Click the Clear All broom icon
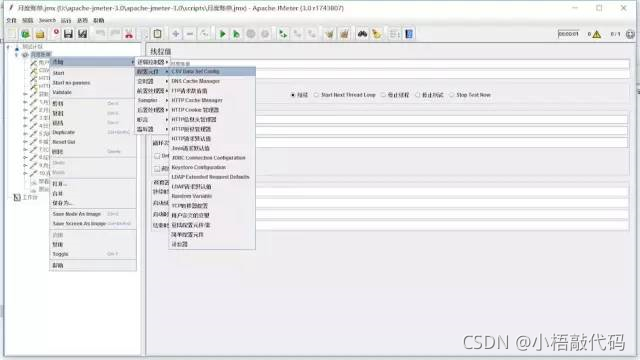 344,34
